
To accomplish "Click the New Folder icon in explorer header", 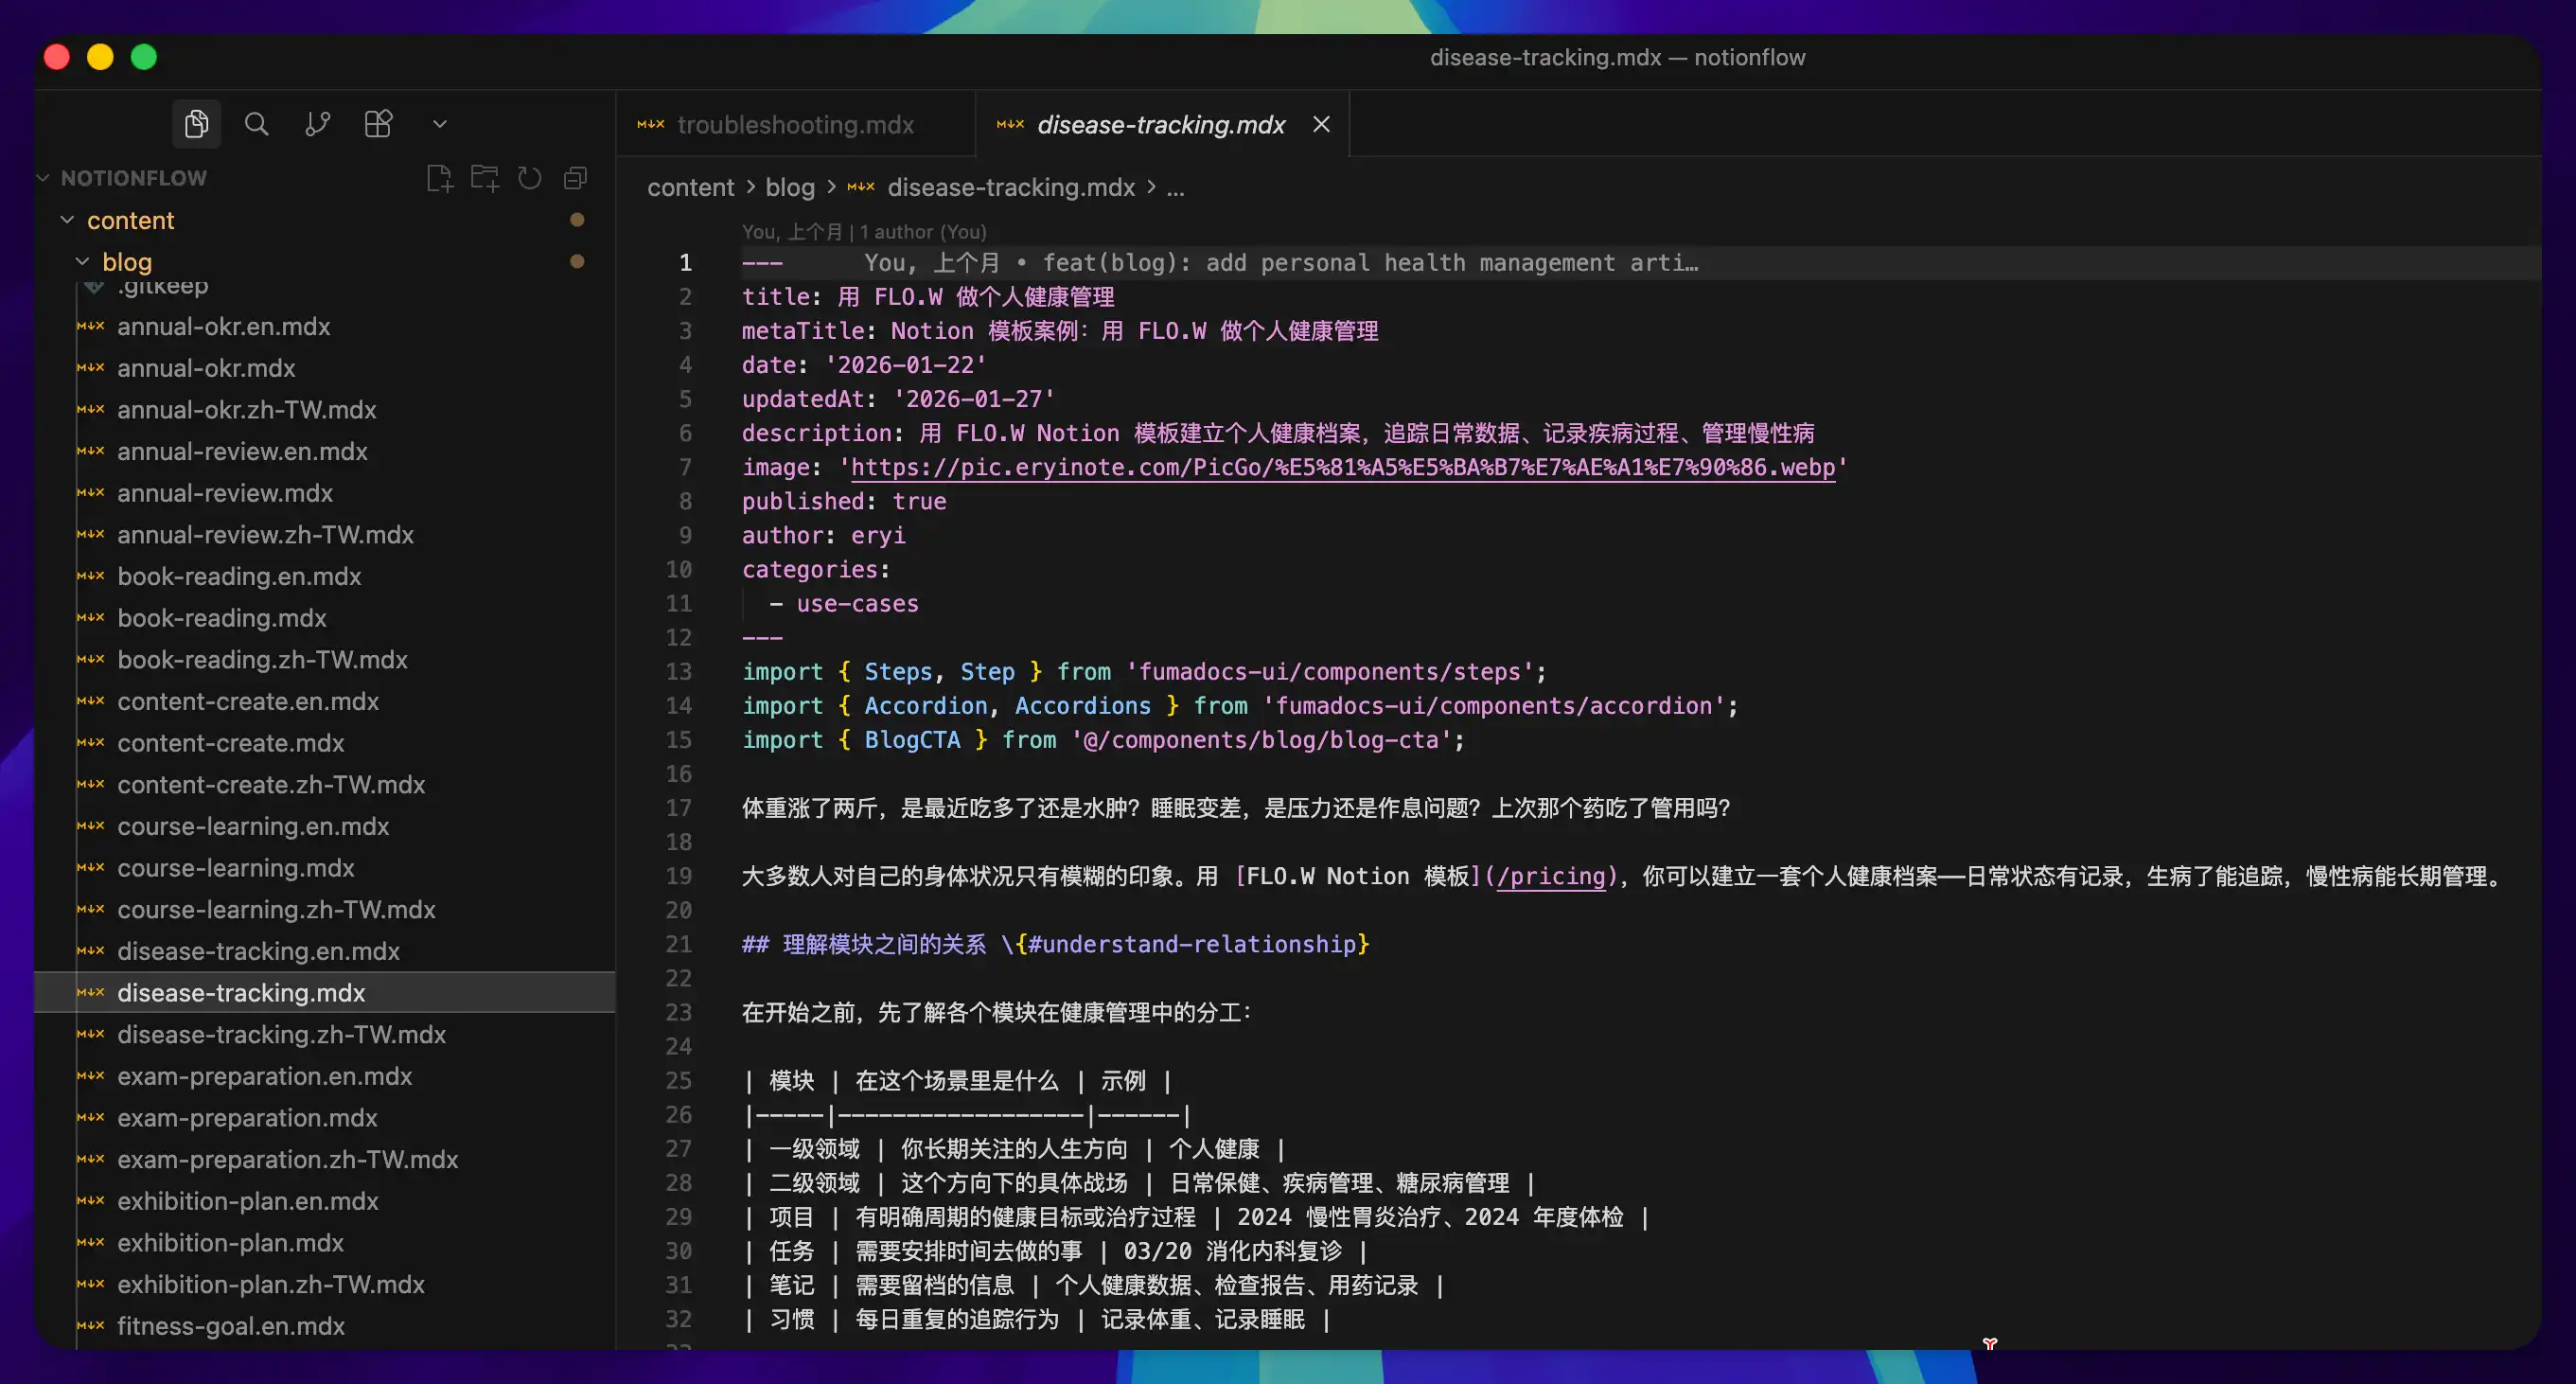I will tap(485, 178).
